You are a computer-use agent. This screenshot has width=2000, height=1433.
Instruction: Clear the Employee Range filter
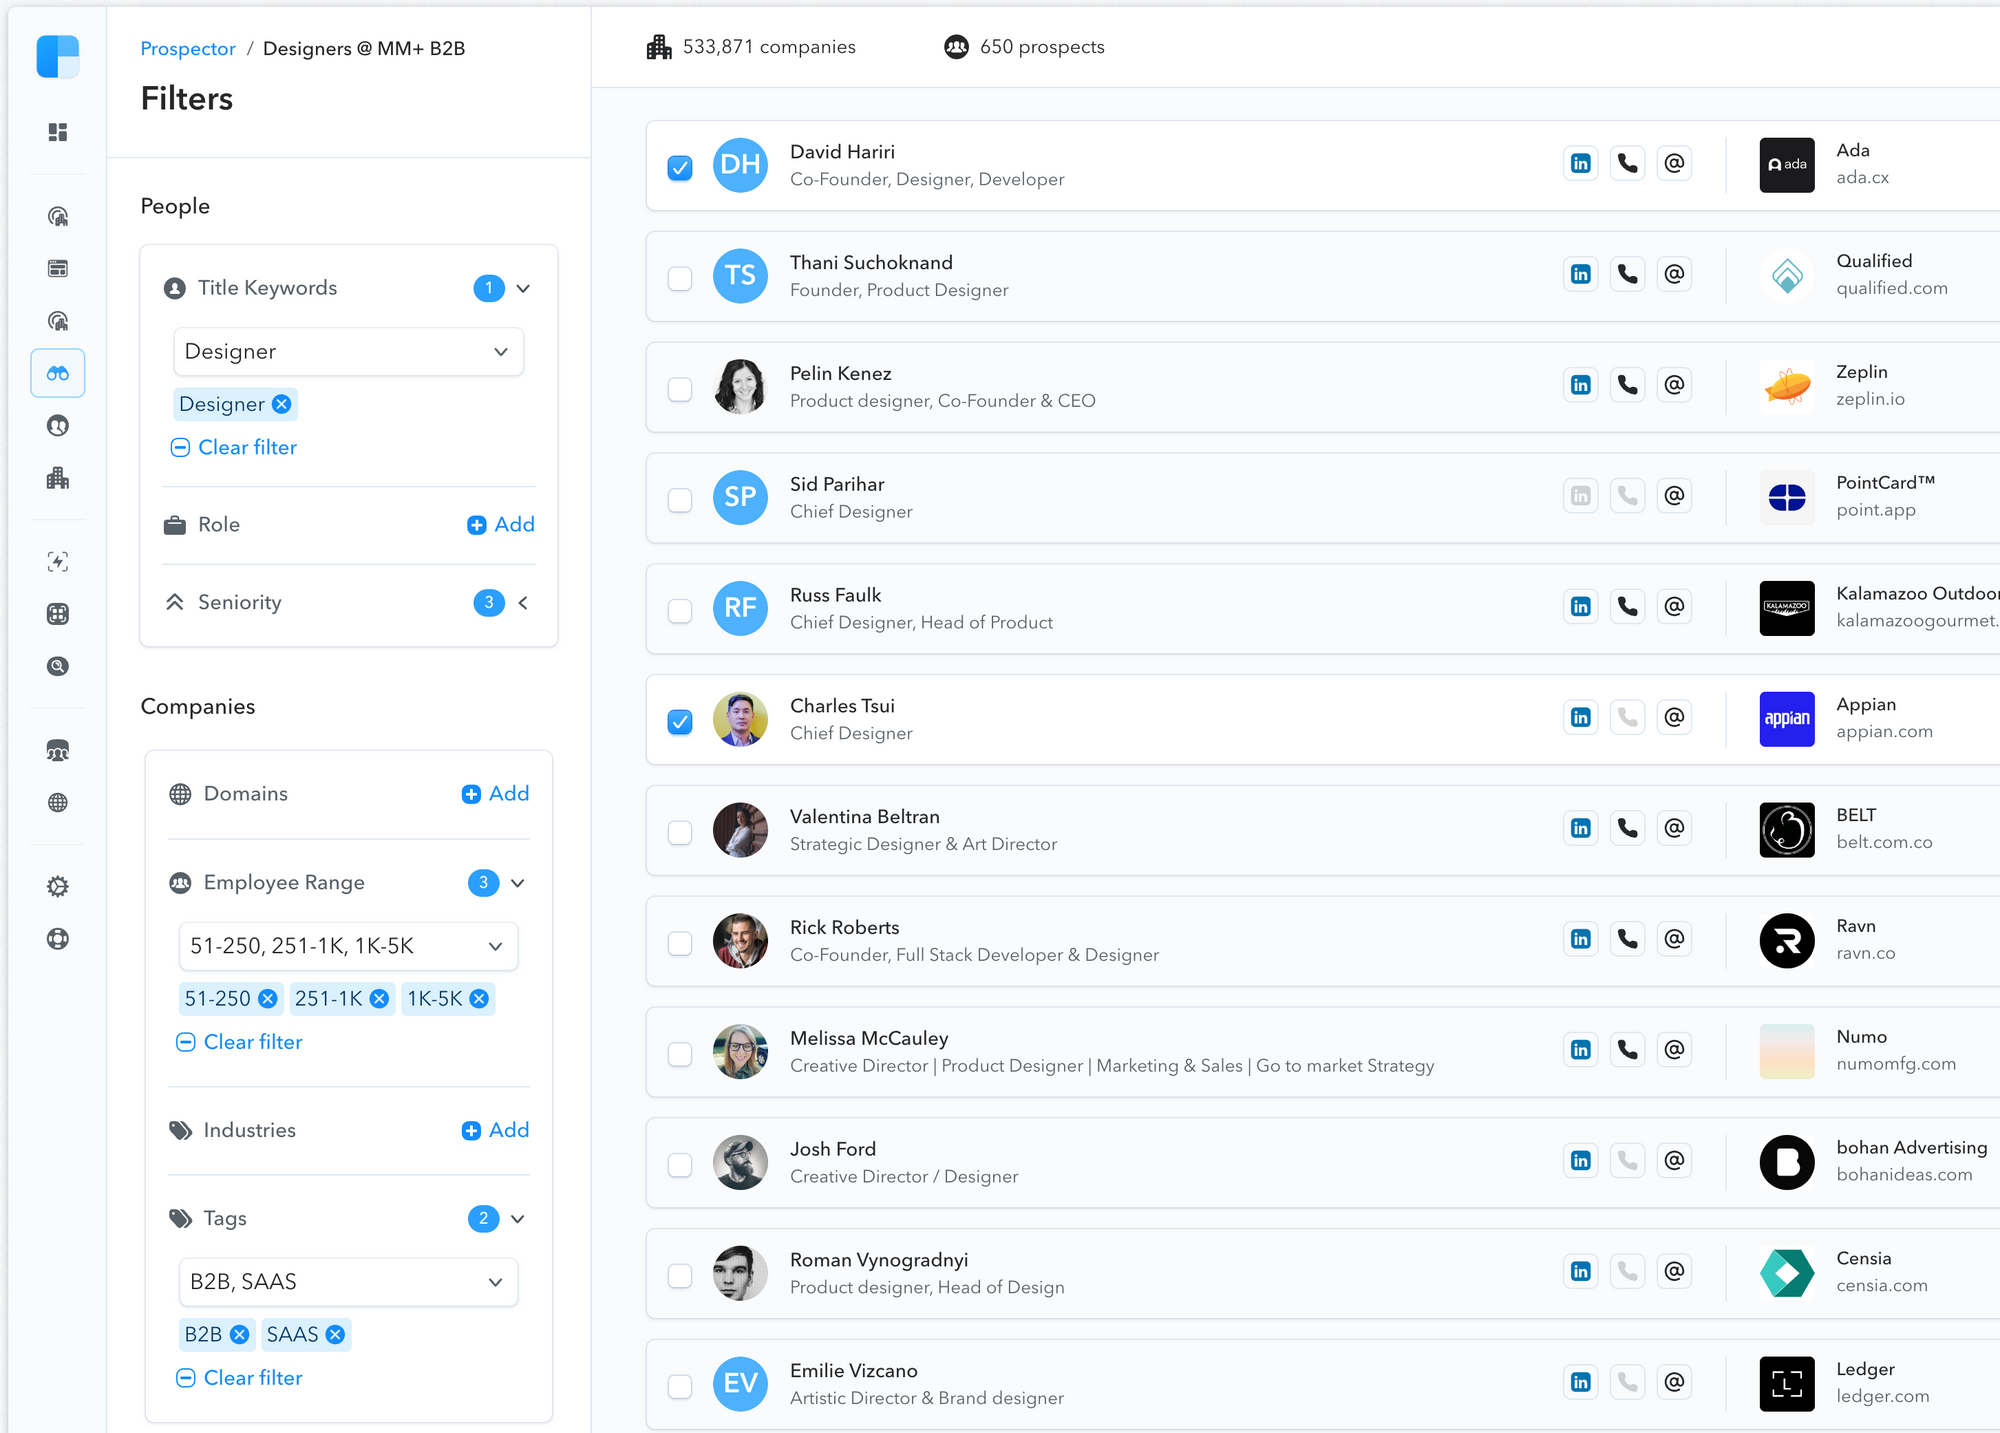[239, 1042]
